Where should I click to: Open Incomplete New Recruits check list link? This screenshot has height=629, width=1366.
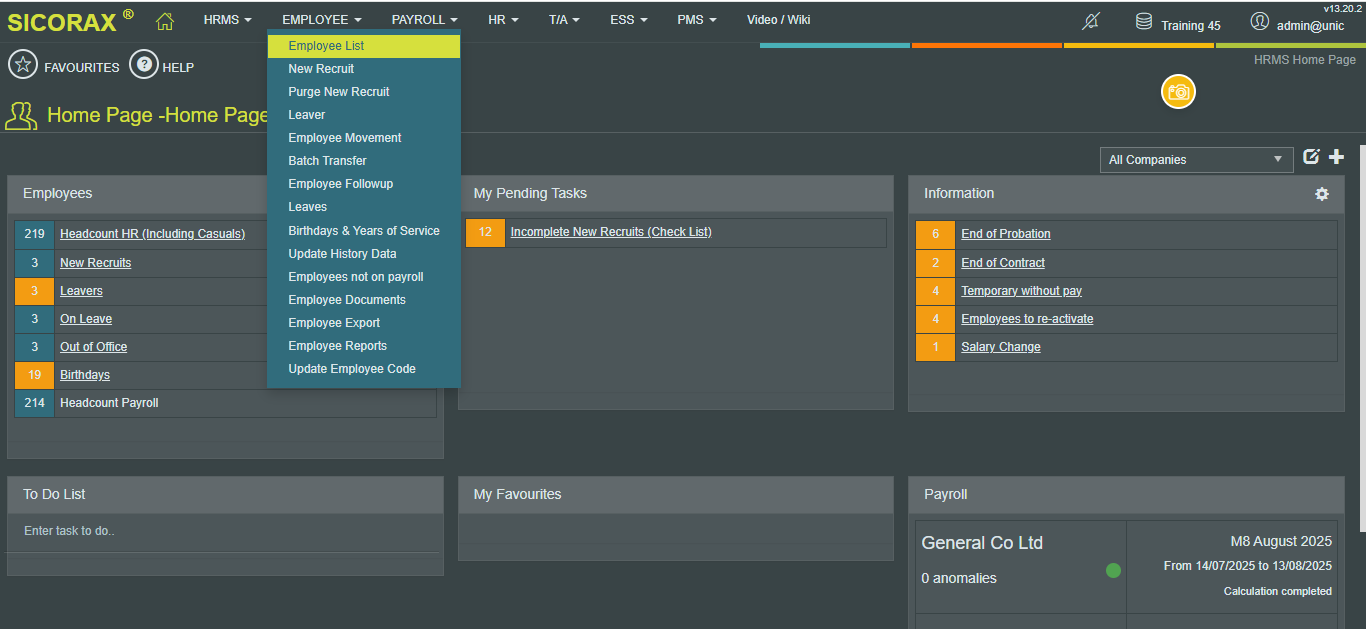tap(610, 232)
